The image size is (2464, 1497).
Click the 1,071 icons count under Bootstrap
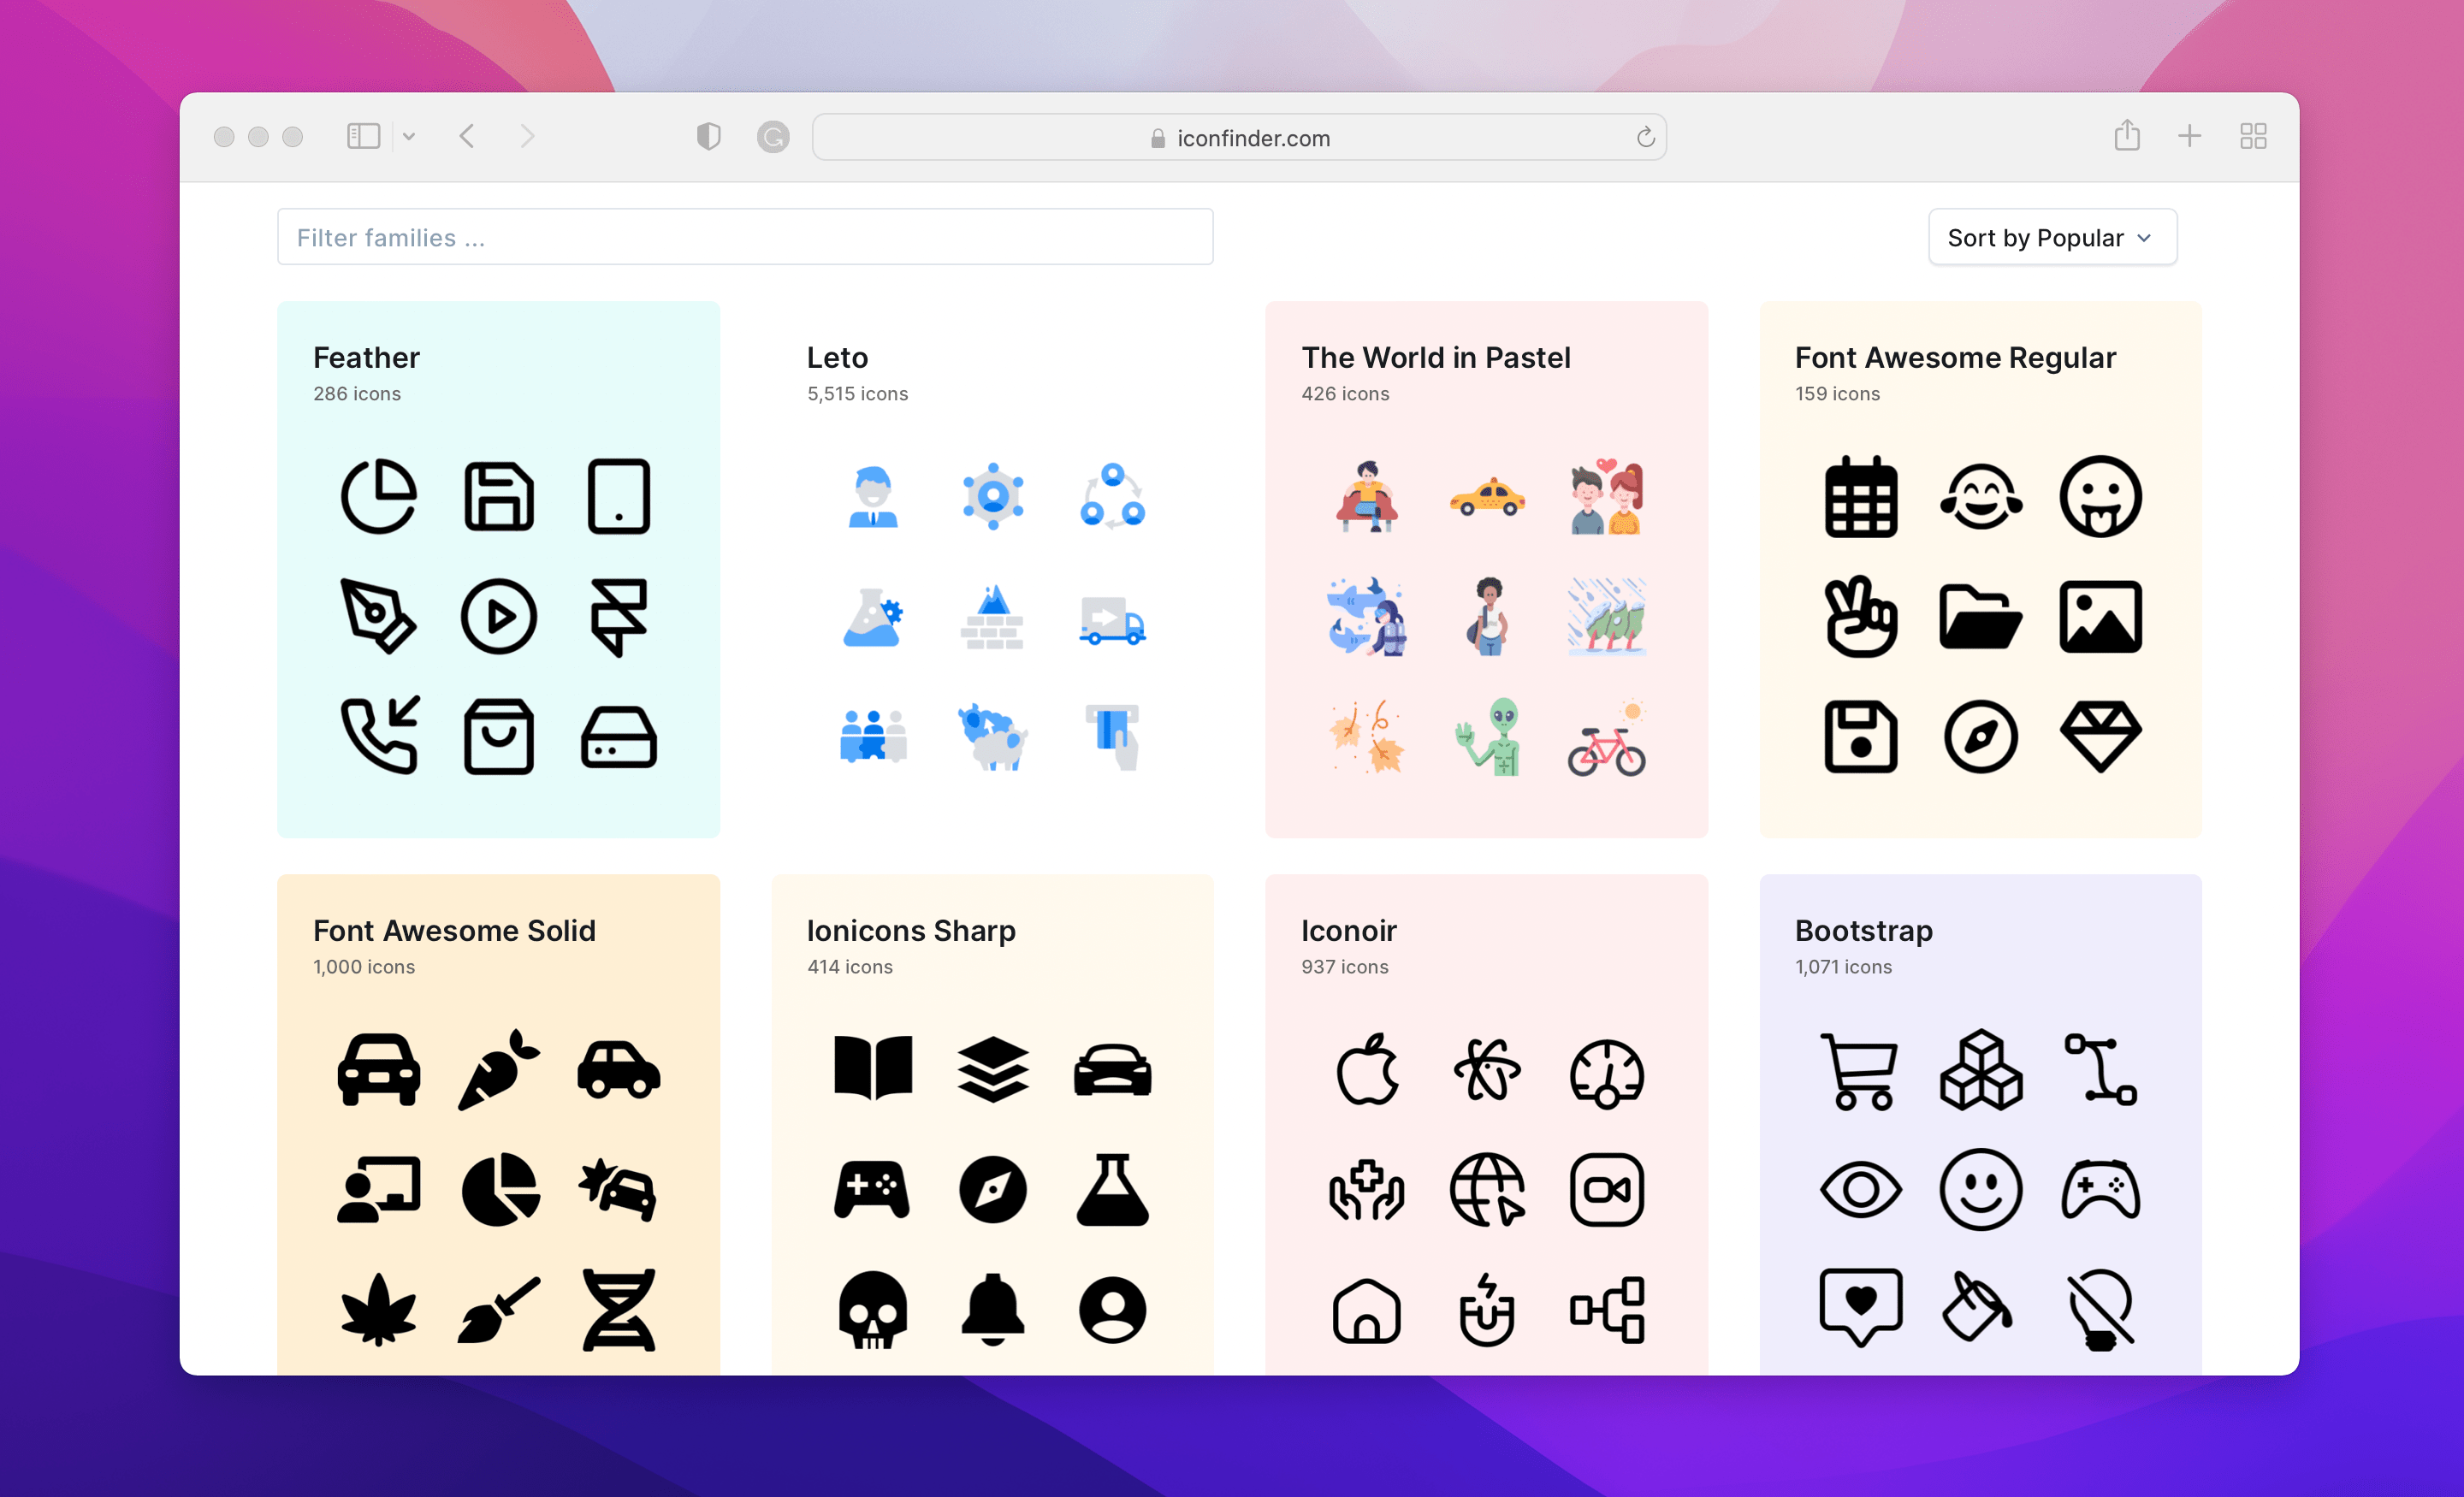[x=1843, y=967]
